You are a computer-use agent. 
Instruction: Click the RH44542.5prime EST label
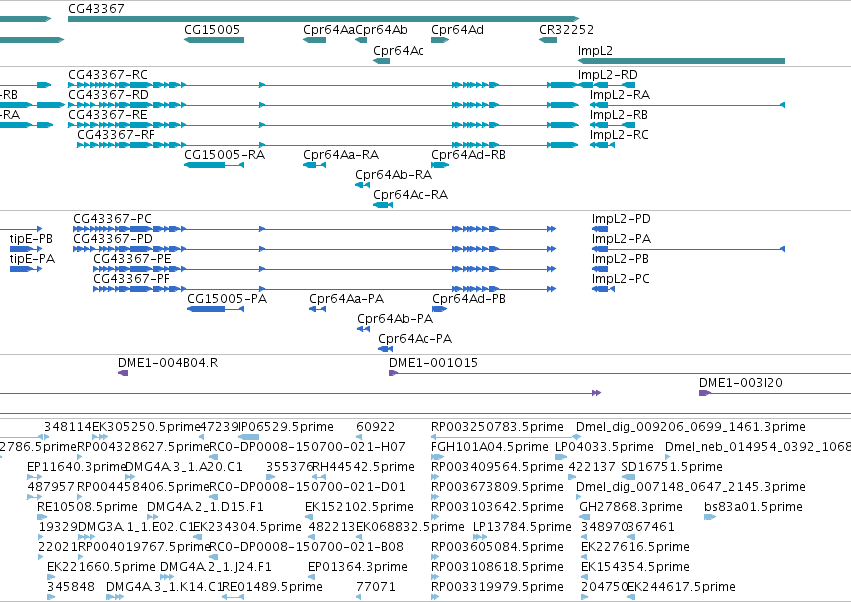pos(363,467)
